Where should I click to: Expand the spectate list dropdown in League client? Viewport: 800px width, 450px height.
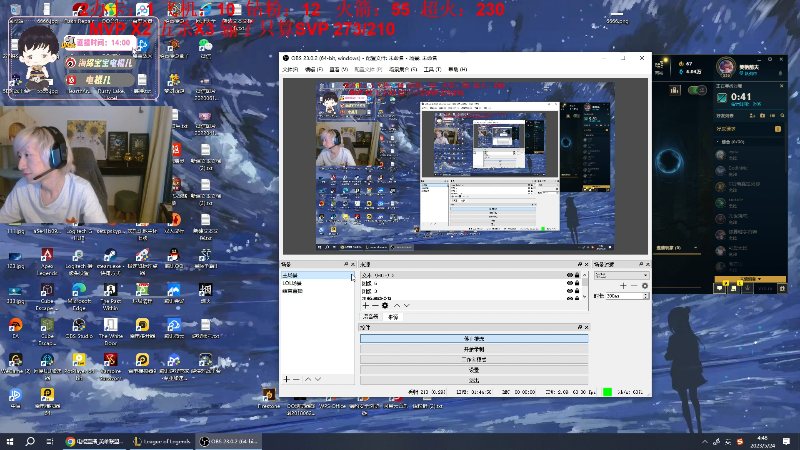pyautogui.click(x=695, y=248)
